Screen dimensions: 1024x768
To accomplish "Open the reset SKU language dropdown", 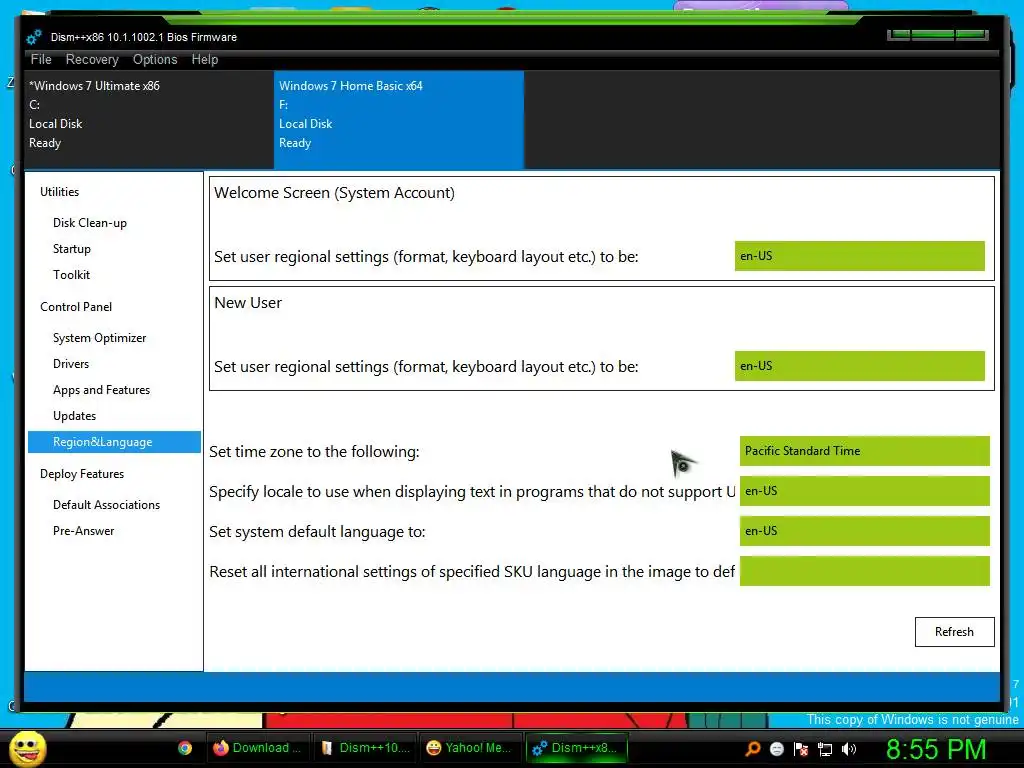I will tap(865, 571).
